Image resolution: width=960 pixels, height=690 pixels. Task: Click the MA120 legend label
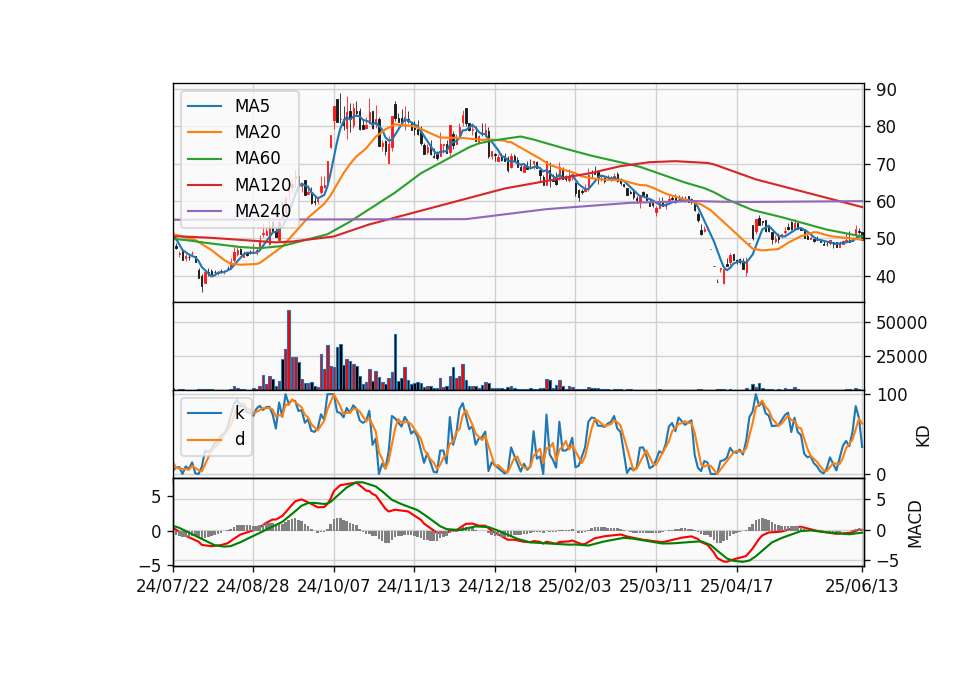tap(263, 184)
